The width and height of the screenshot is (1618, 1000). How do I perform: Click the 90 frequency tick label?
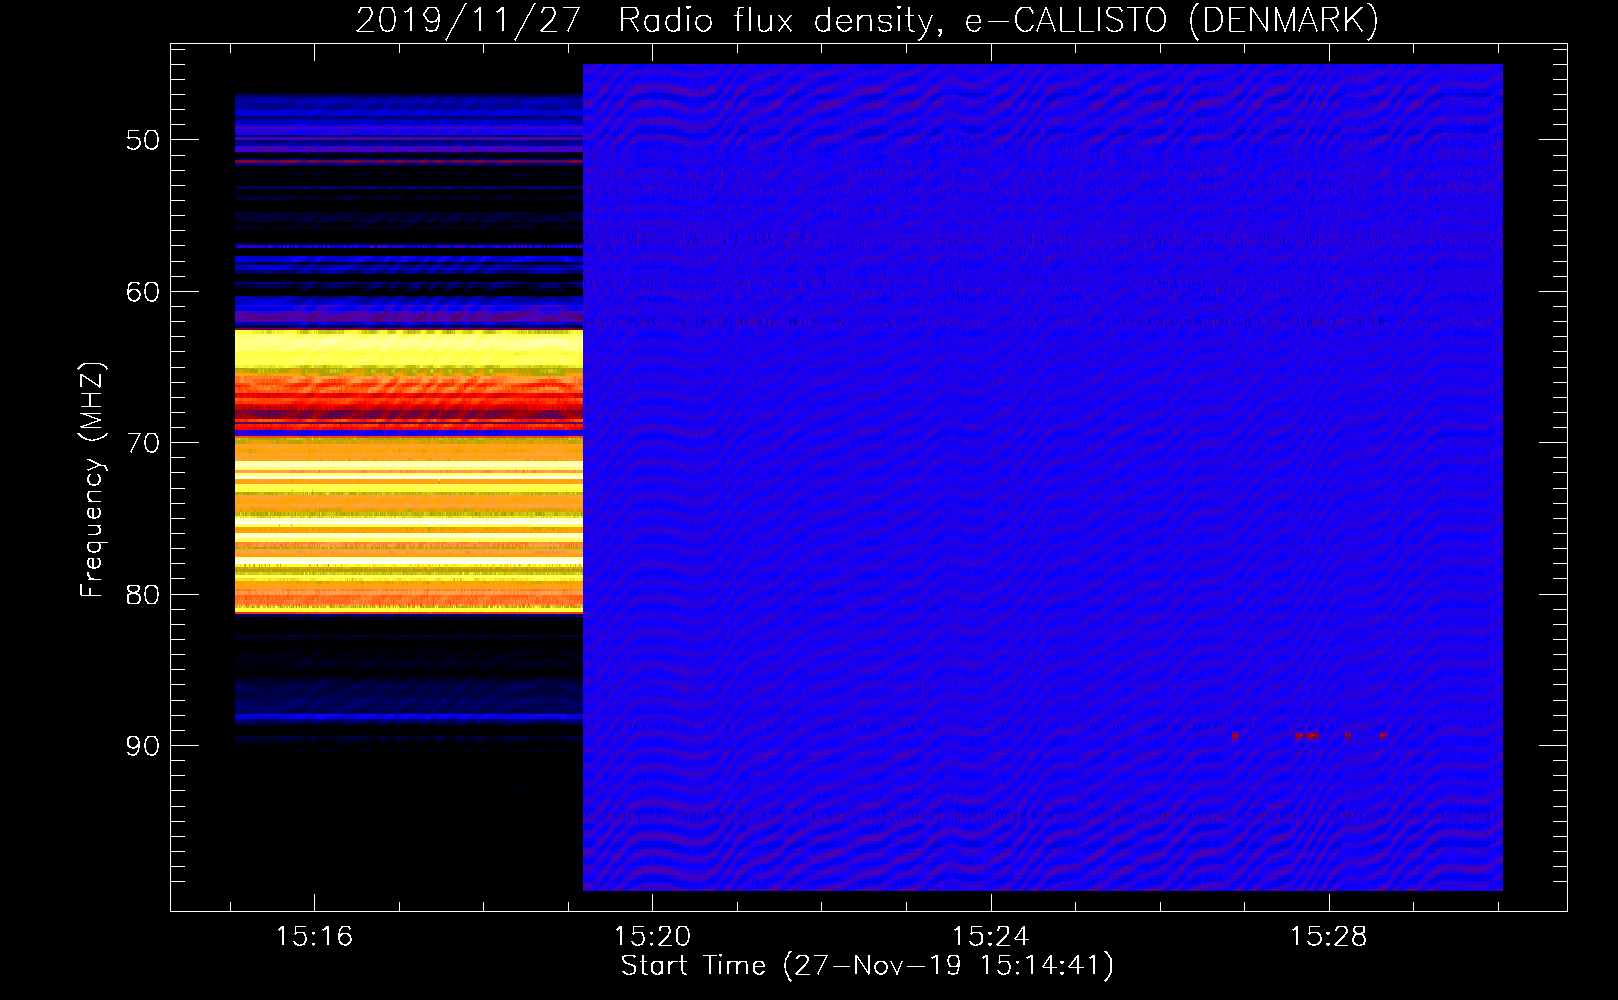[143, 746]
